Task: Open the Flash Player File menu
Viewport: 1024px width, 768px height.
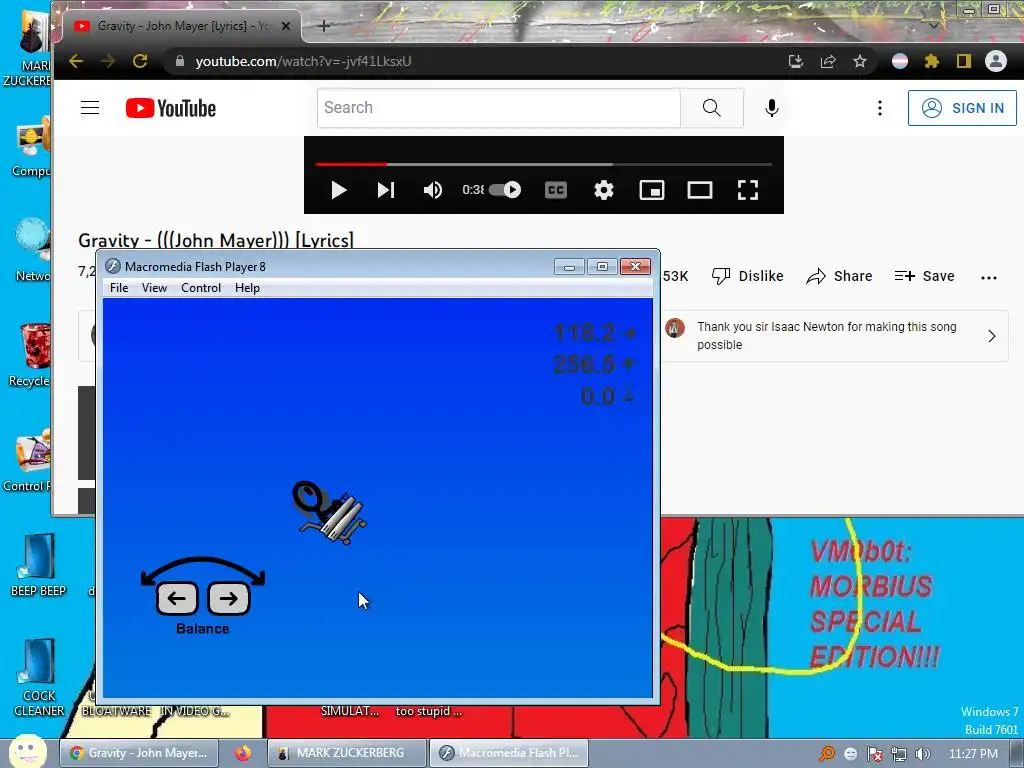Action: pos(119,288)
